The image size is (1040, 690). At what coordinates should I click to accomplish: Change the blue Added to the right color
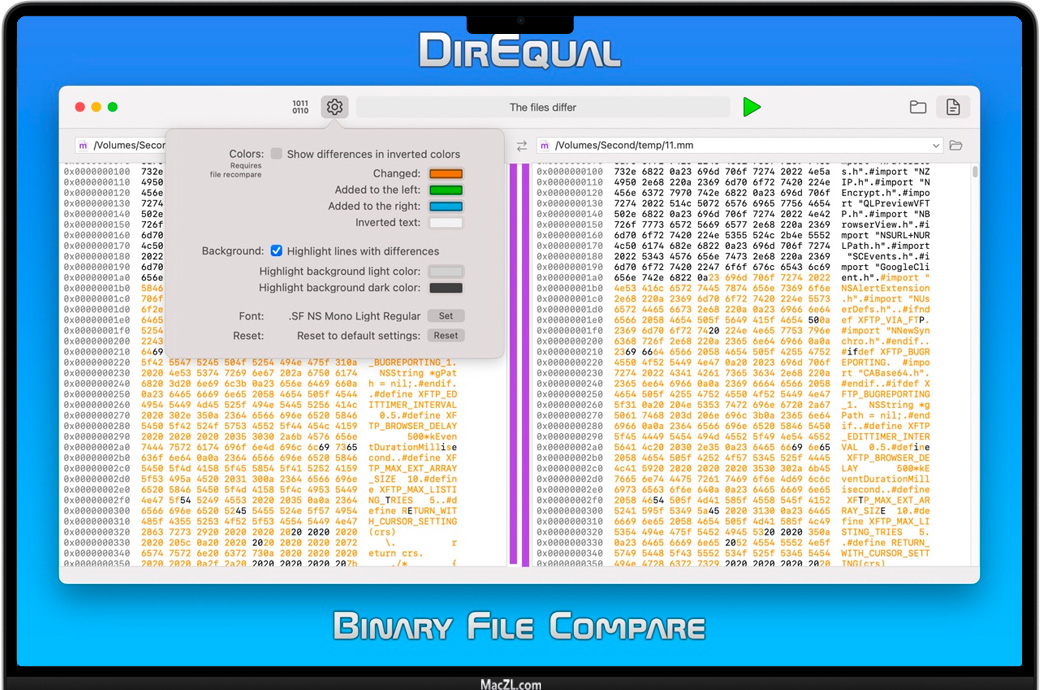pyautogui.click(x=446, y=206)
